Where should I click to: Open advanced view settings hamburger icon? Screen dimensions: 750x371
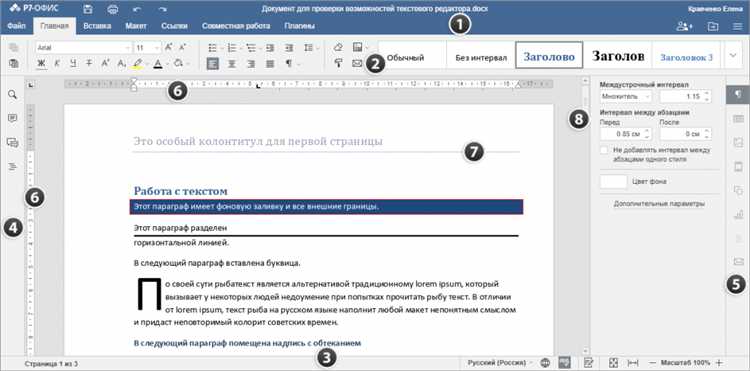pos(738,26)
